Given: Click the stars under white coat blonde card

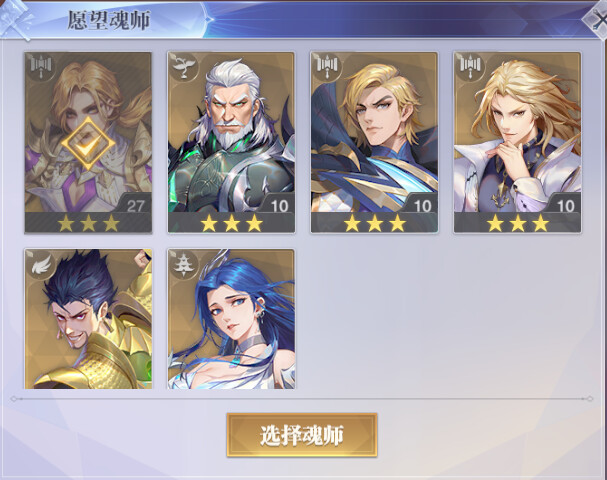Looking at the screenshot, I should 518,223.
